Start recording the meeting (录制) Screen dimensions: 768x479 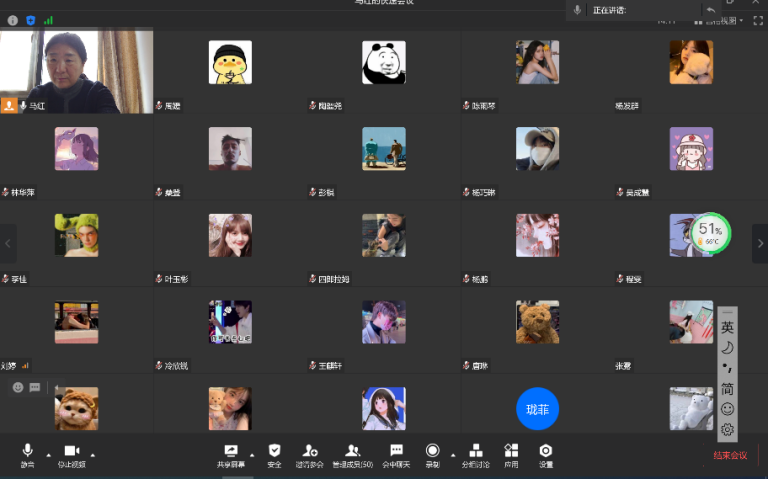(433, 454)
